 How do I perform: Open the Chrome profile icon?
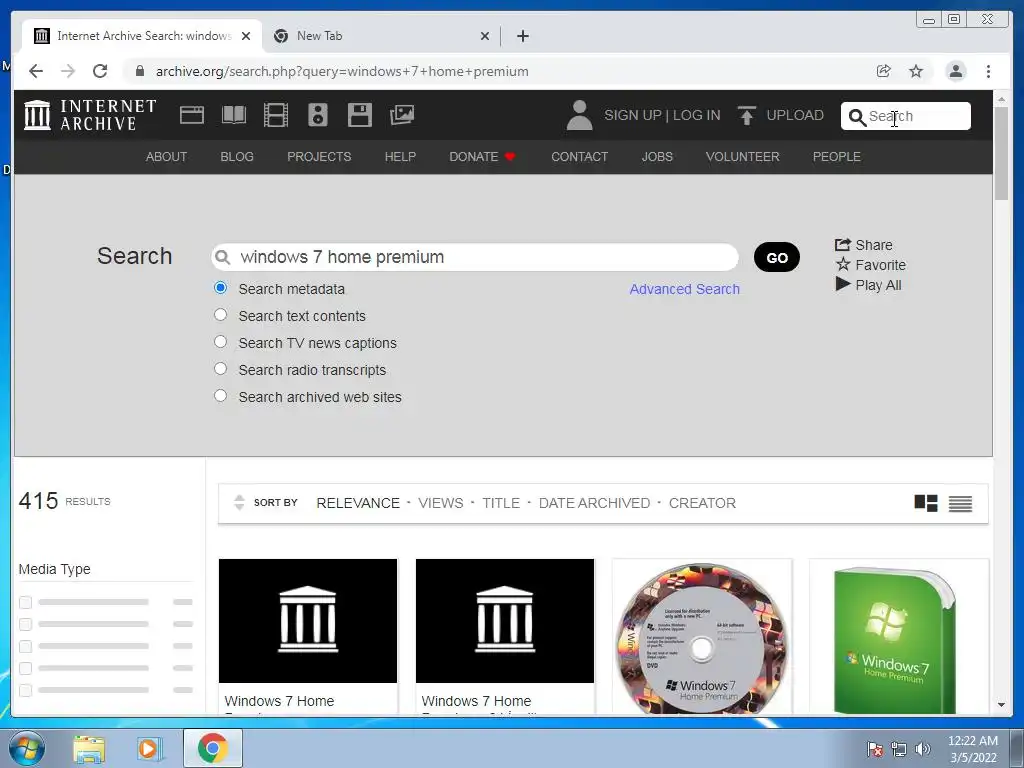[955, 71]
